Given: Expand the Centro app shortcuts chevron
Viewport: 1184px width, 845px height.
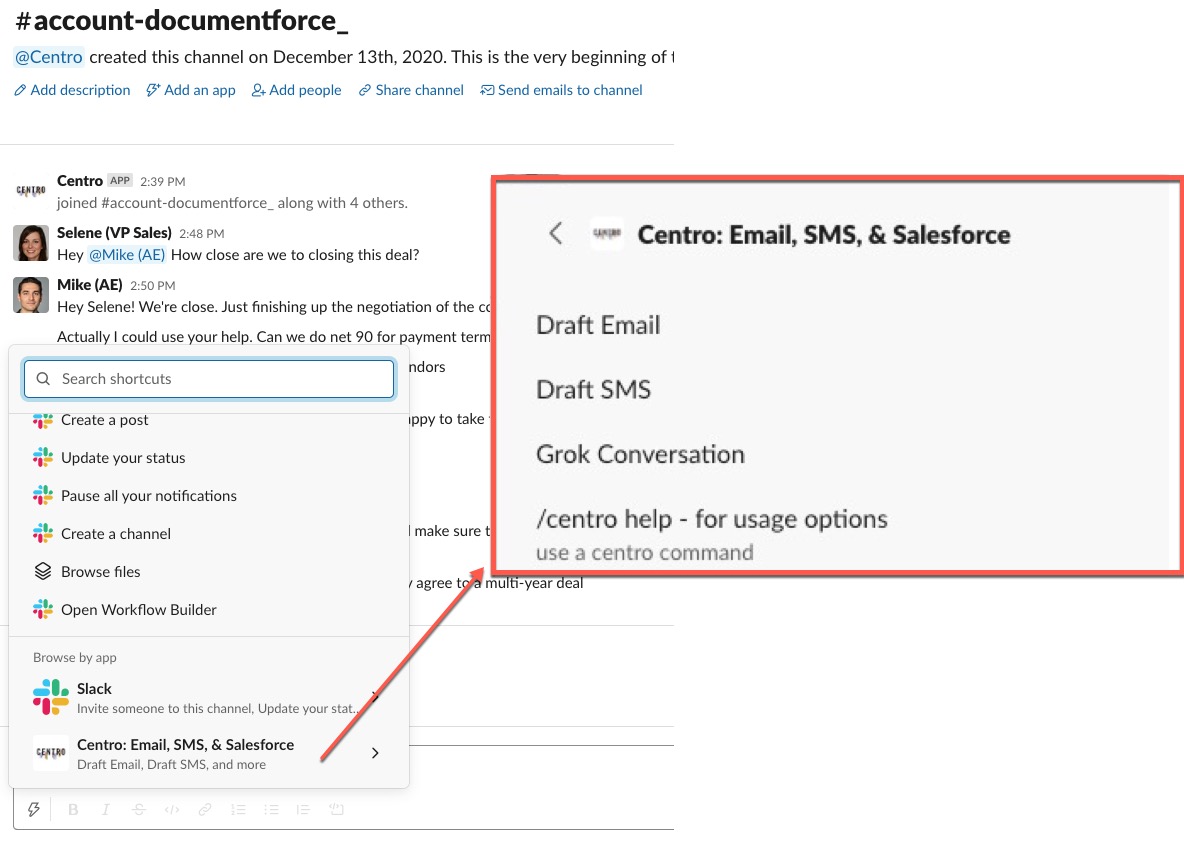Looking at the screenshot, I should click(375, 753).
